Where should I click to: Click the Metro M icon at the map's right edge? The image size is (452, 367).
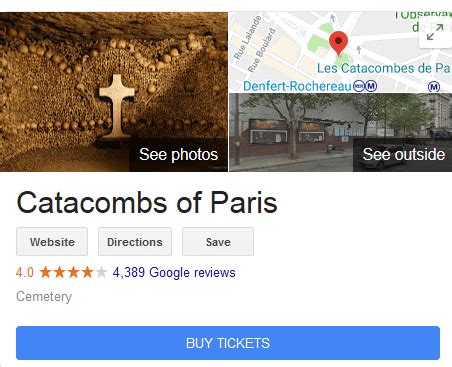coord(434,87)
